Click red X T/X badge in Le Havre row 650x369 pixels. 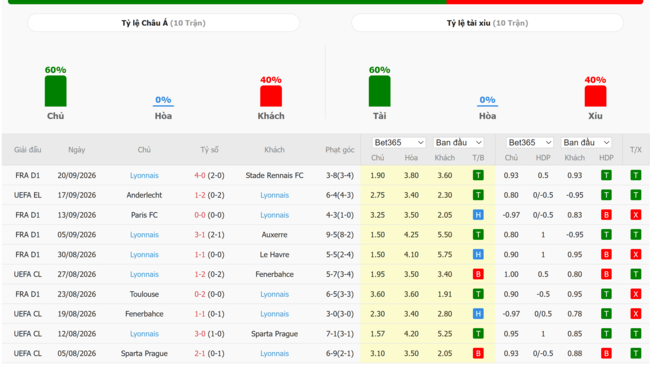click(x=635, y=255)
